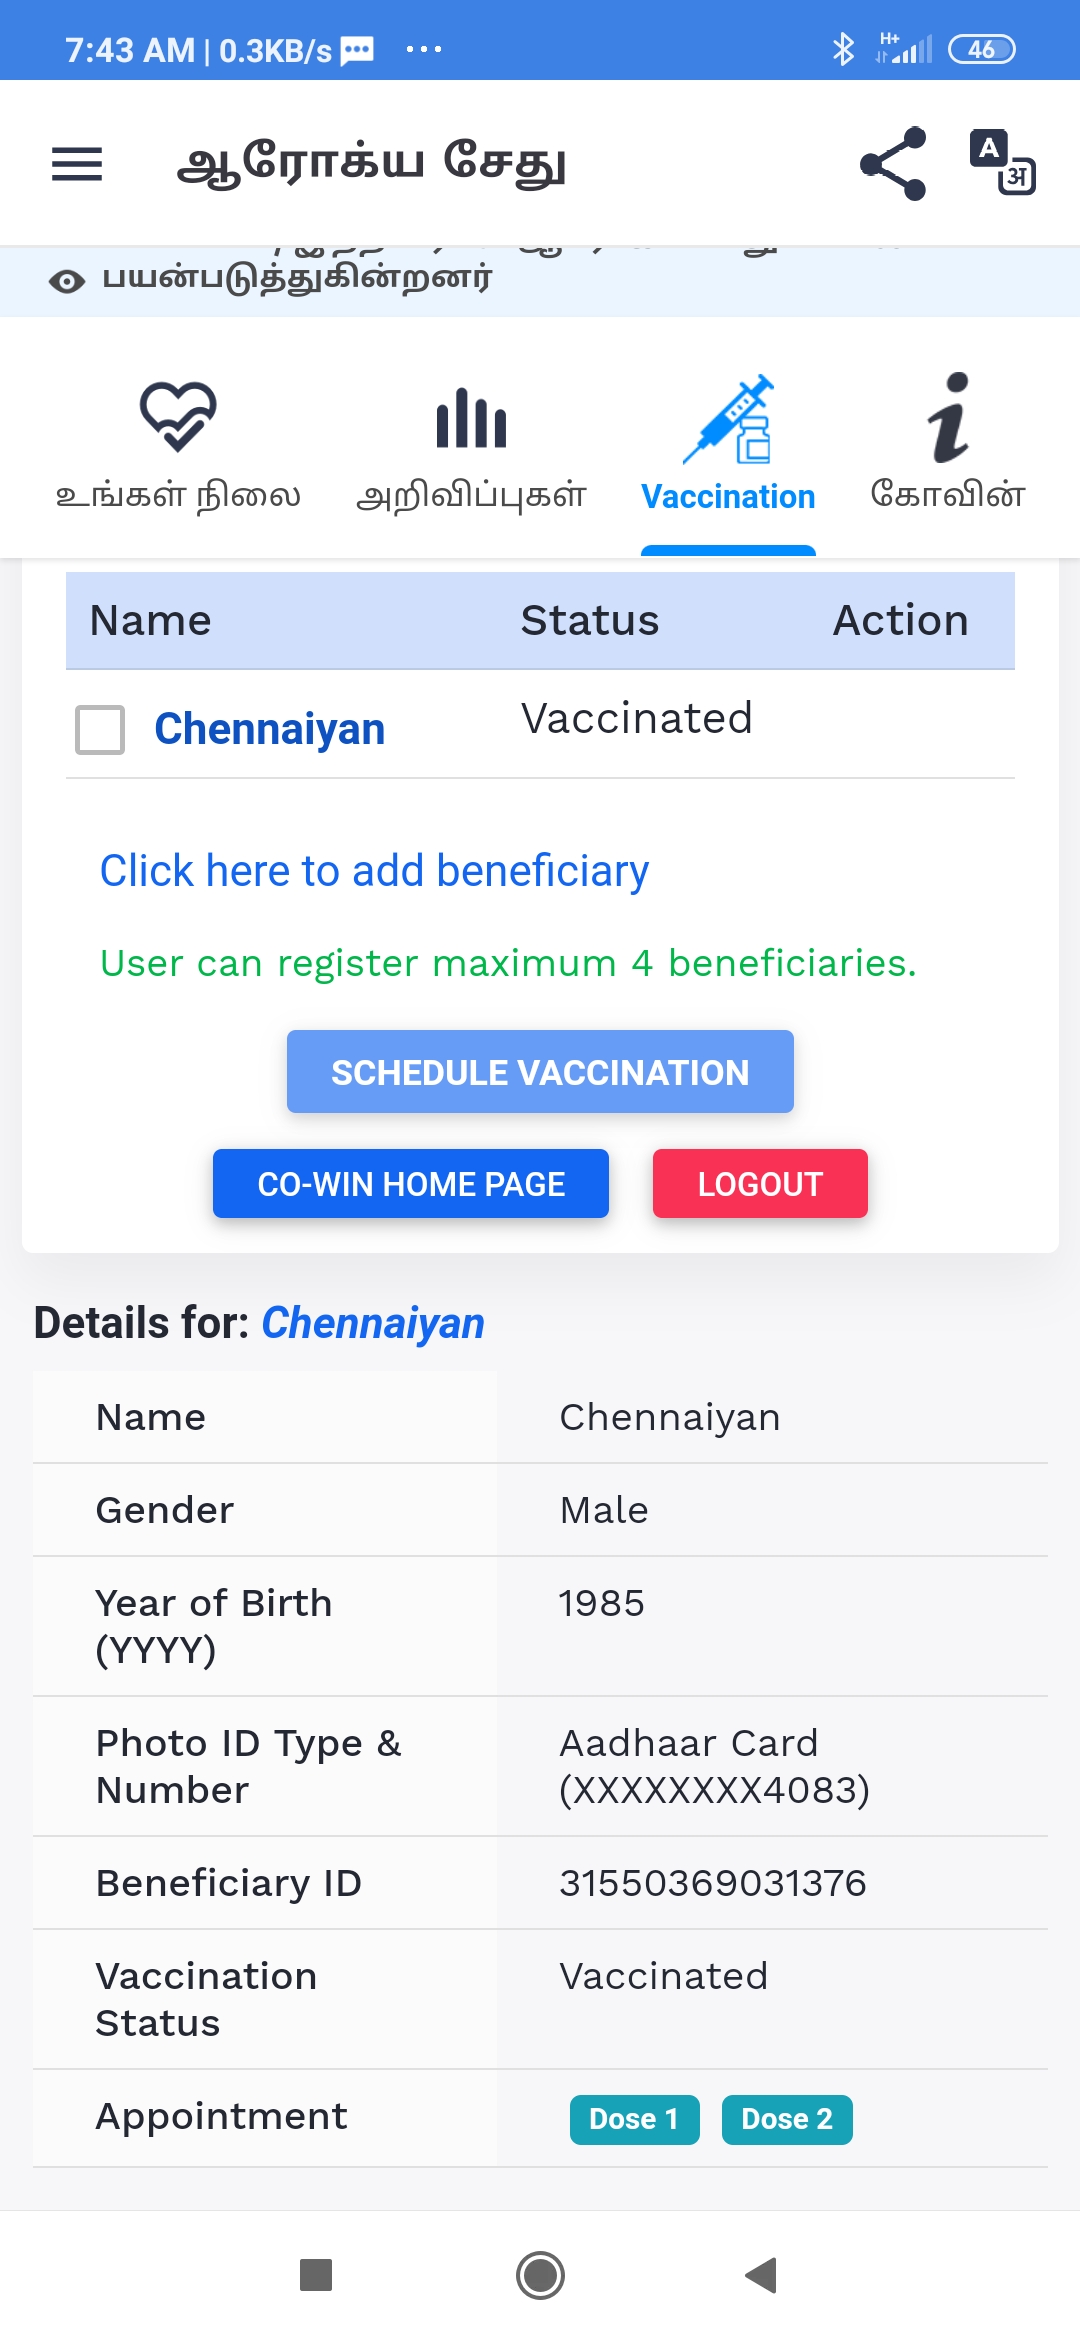1080x2340 pixels.
Task: Click the add beneficiary link
Action: 374,871
